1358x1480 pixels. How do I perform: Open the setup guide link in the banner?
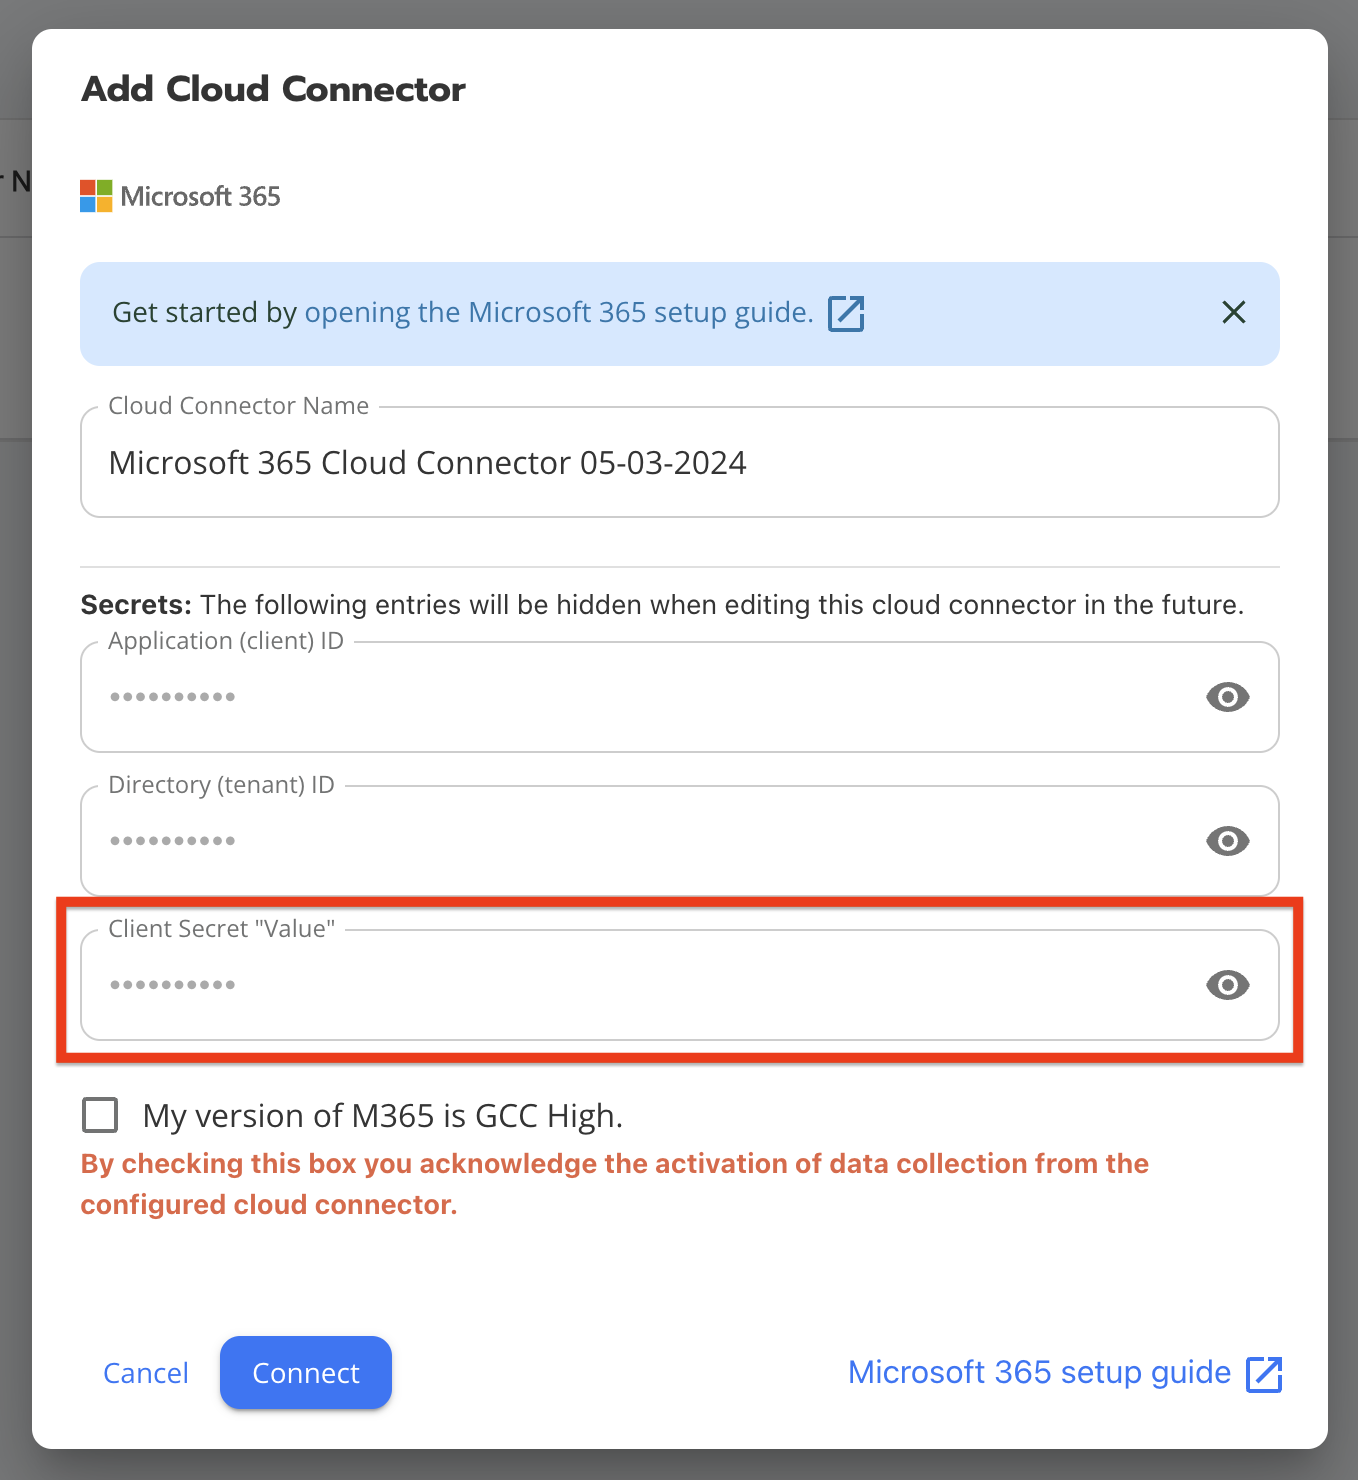click(558, 313)
